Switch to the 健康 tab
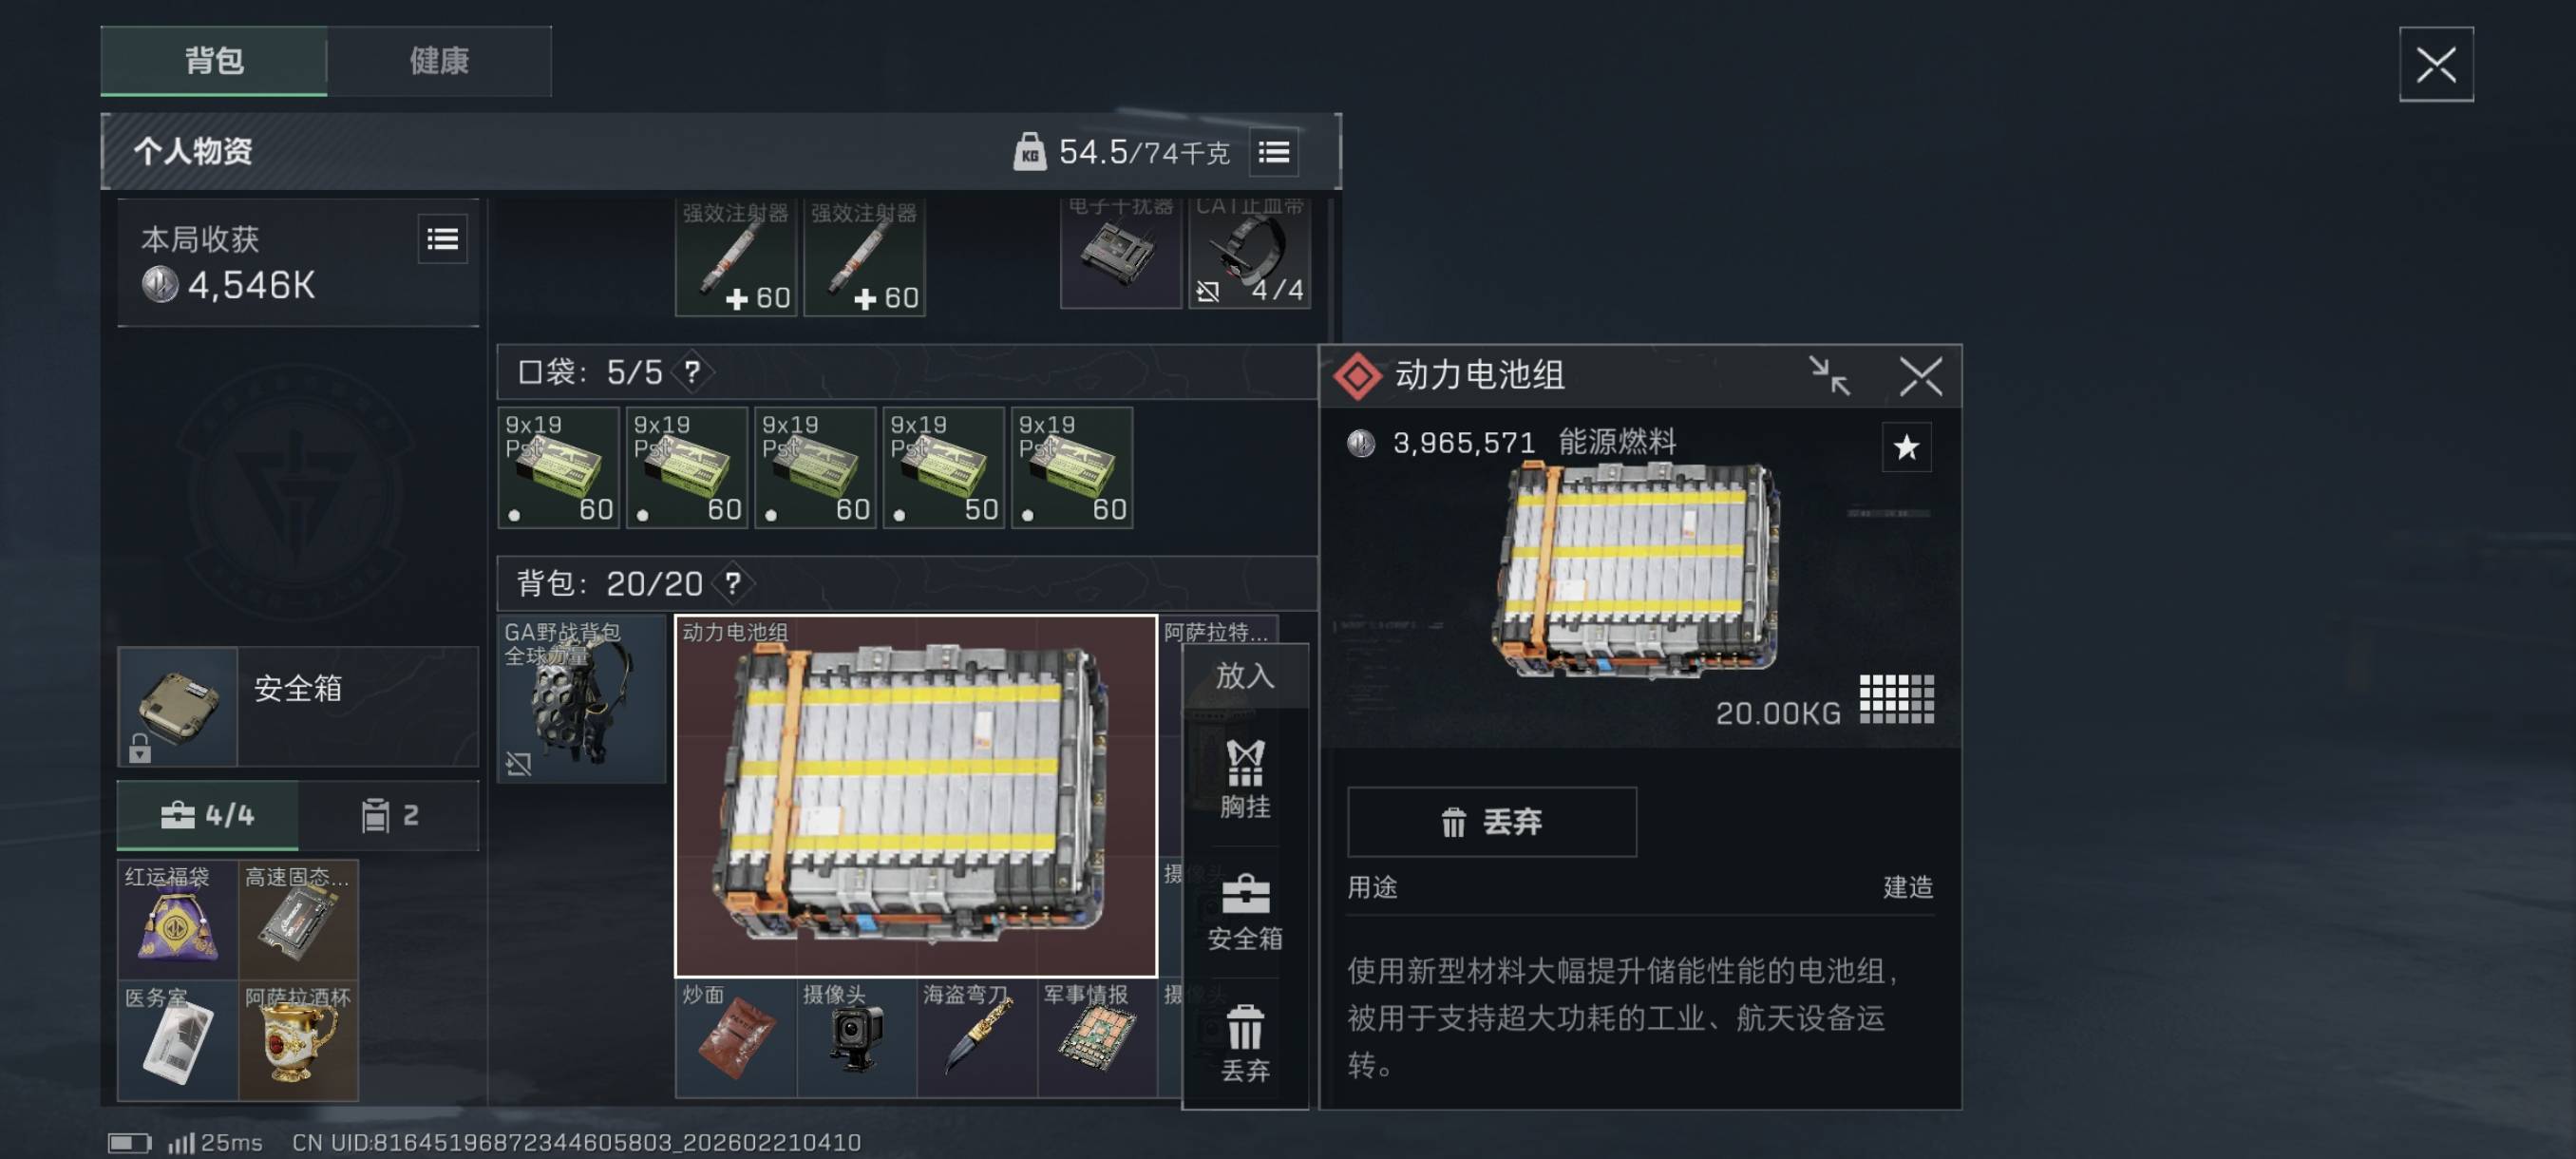 coord(439,61)
